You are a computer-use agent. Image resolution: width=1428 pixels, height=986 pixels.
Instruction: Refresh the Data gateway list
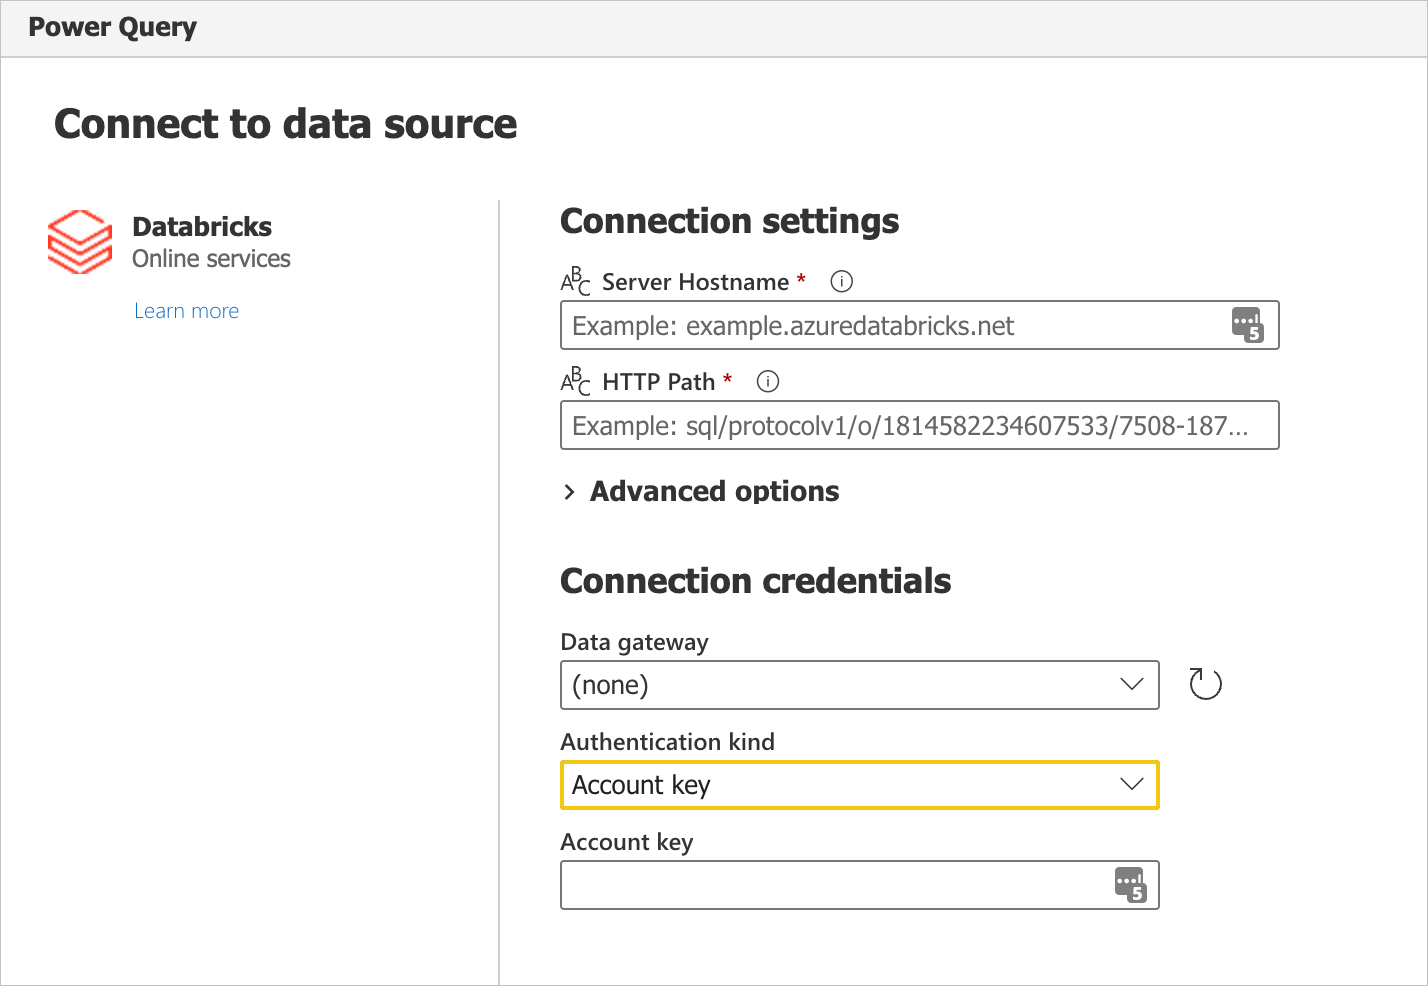click(x=1204, y=683)
